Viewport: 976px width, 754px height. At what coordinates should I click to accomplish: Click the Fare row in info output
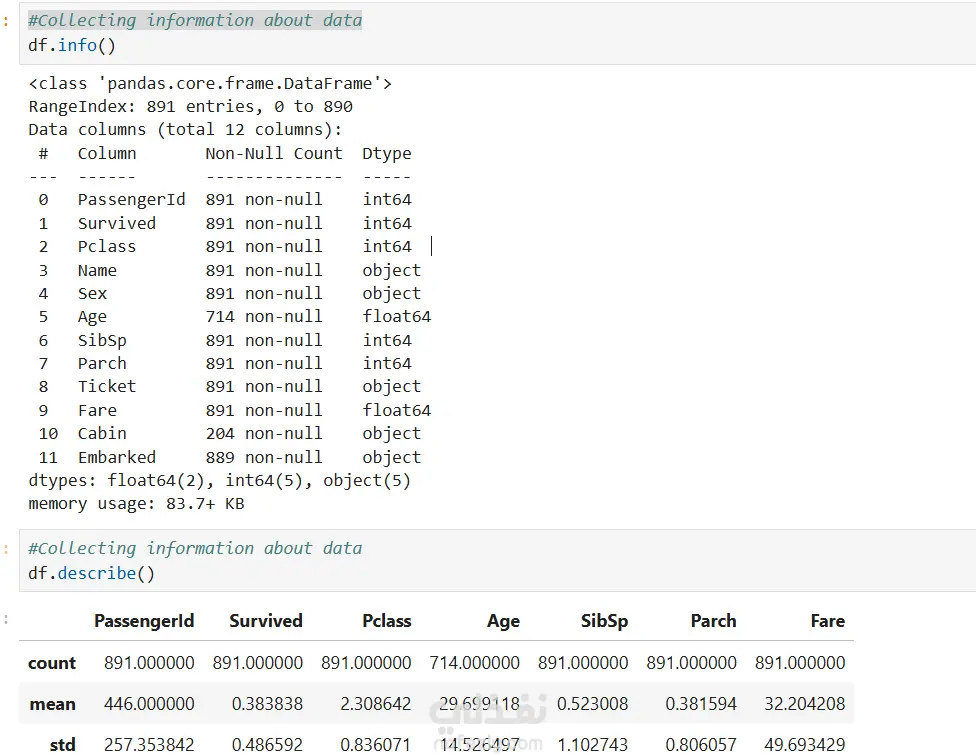click(235, 411)
